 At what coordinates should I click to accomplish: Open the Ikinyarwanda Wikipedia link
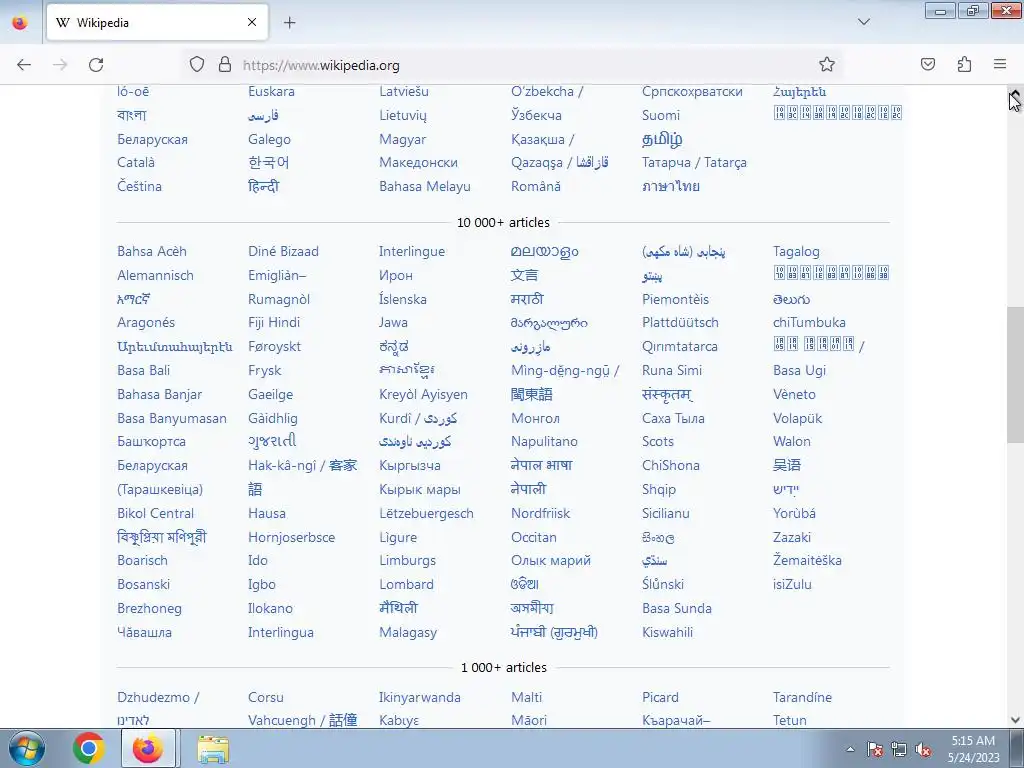coord(419,697)
